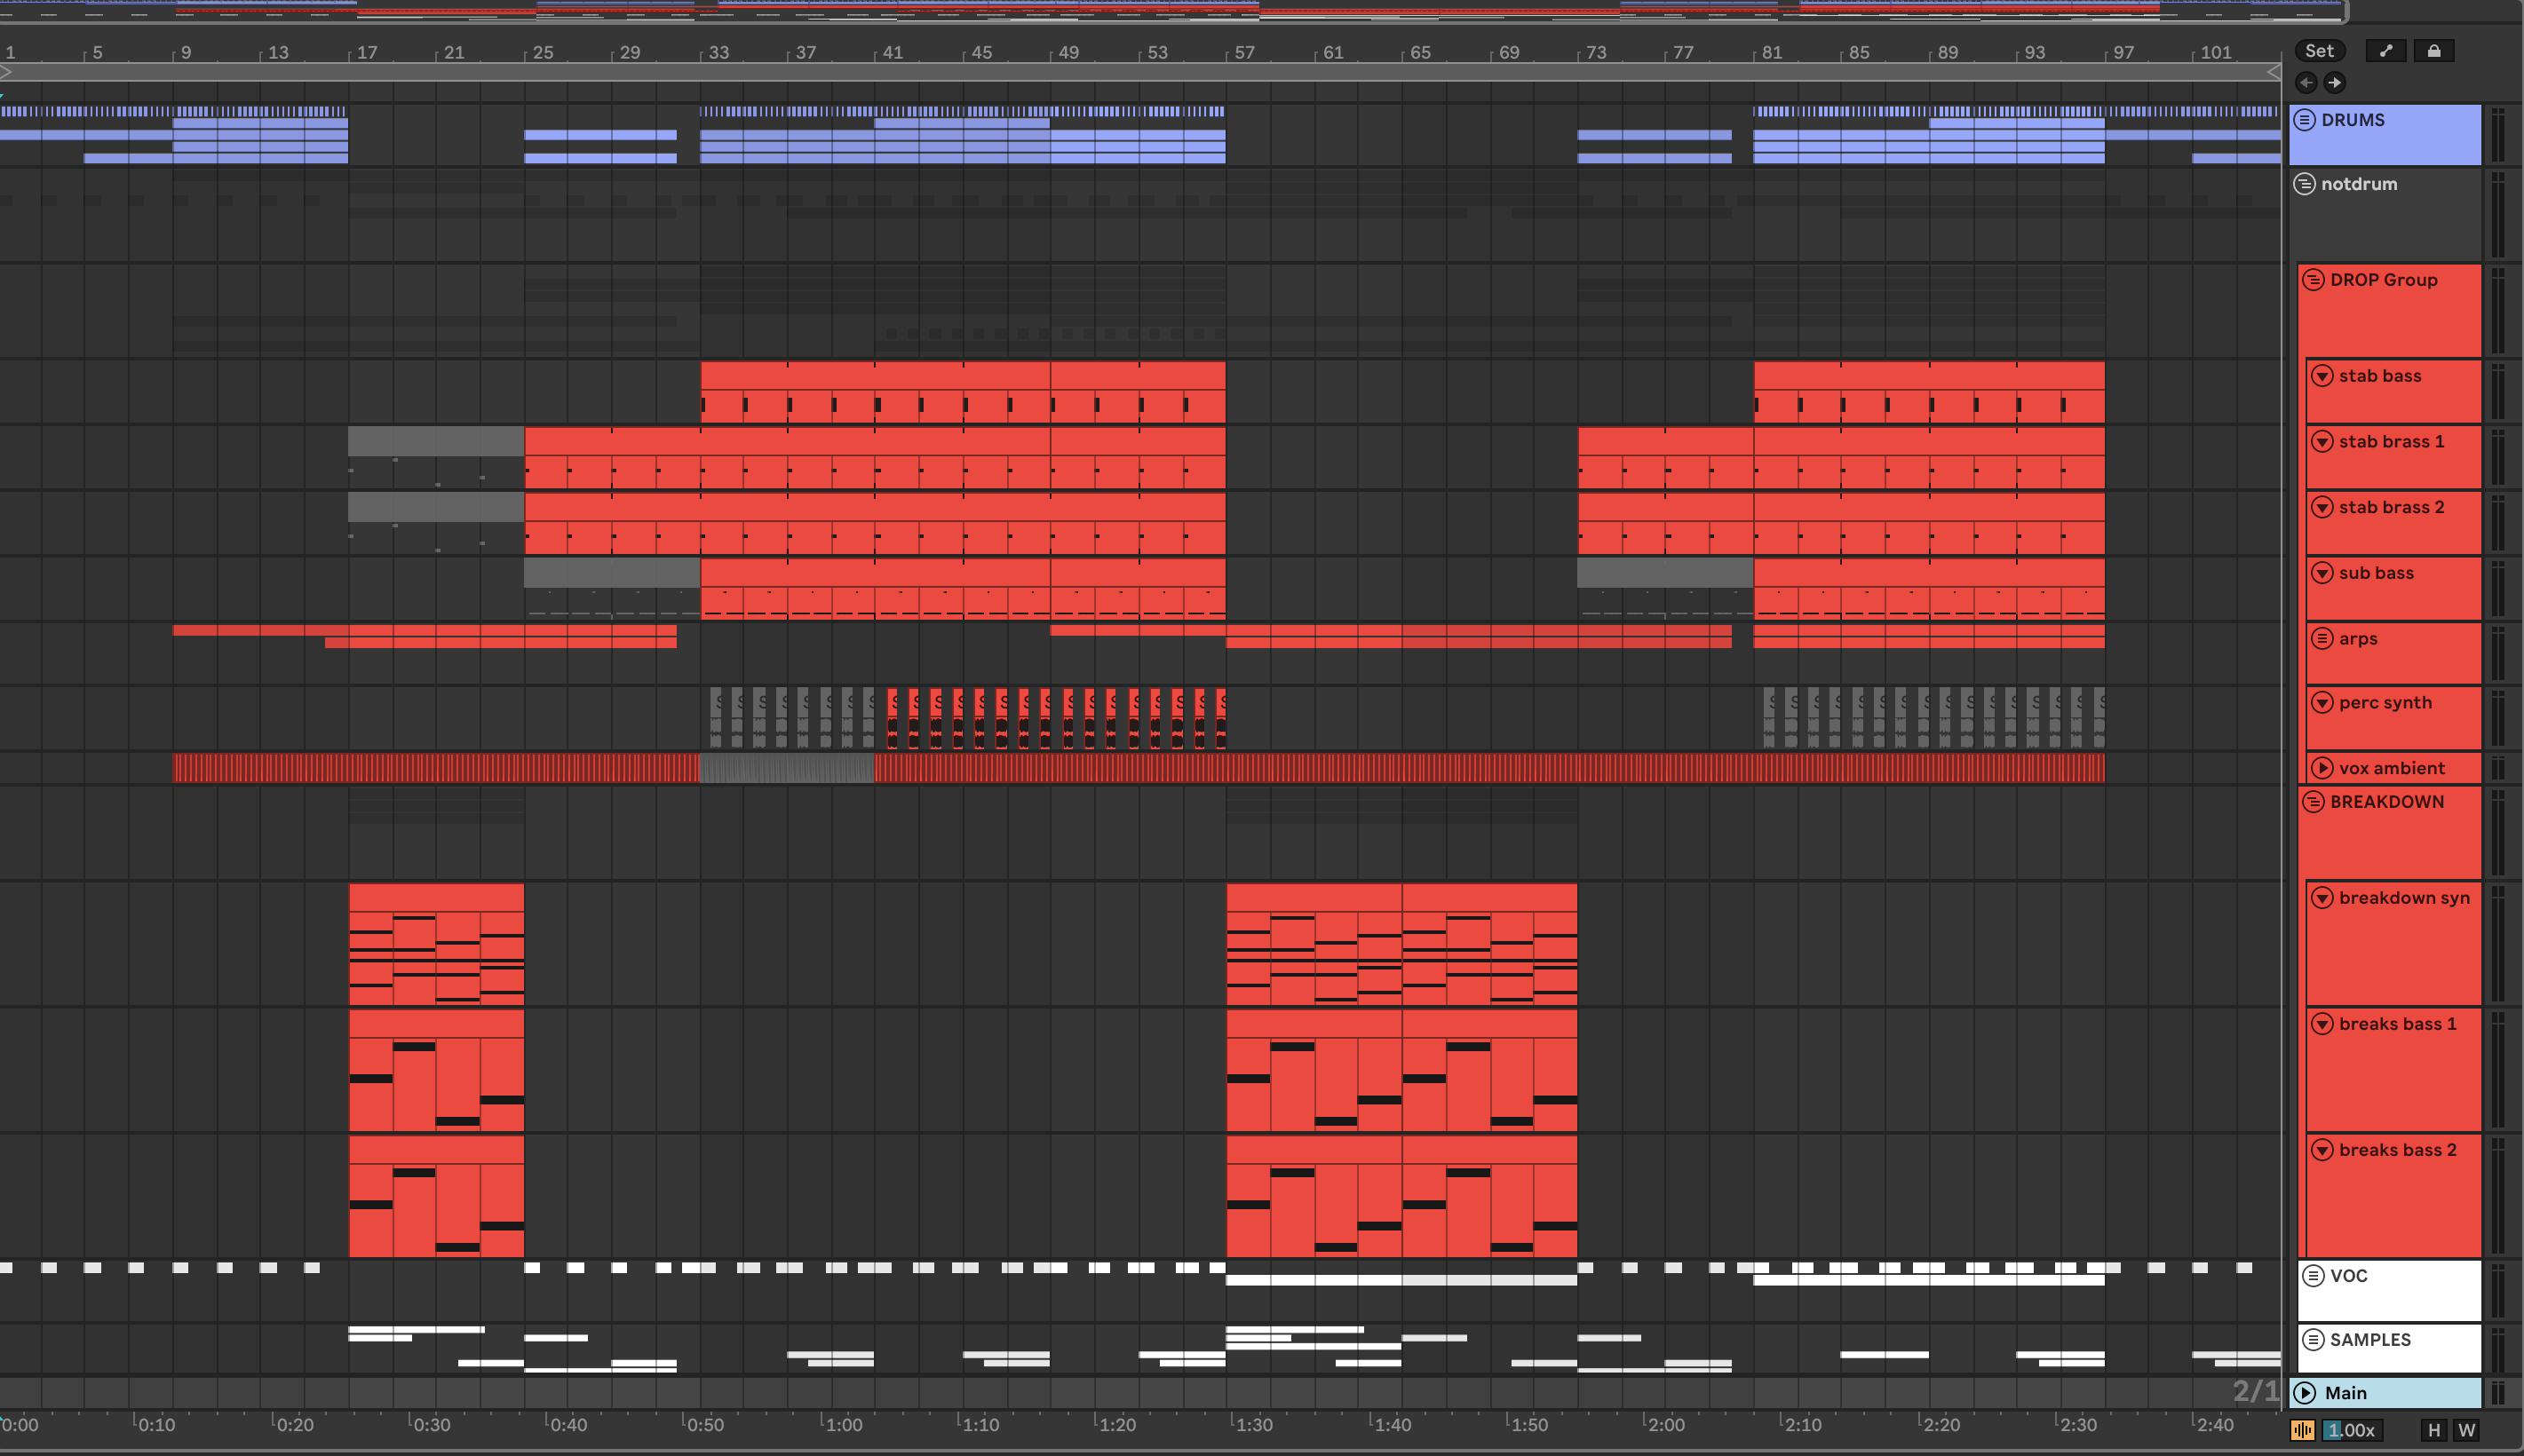Select the notdrum track header

tap(2385, 214)
